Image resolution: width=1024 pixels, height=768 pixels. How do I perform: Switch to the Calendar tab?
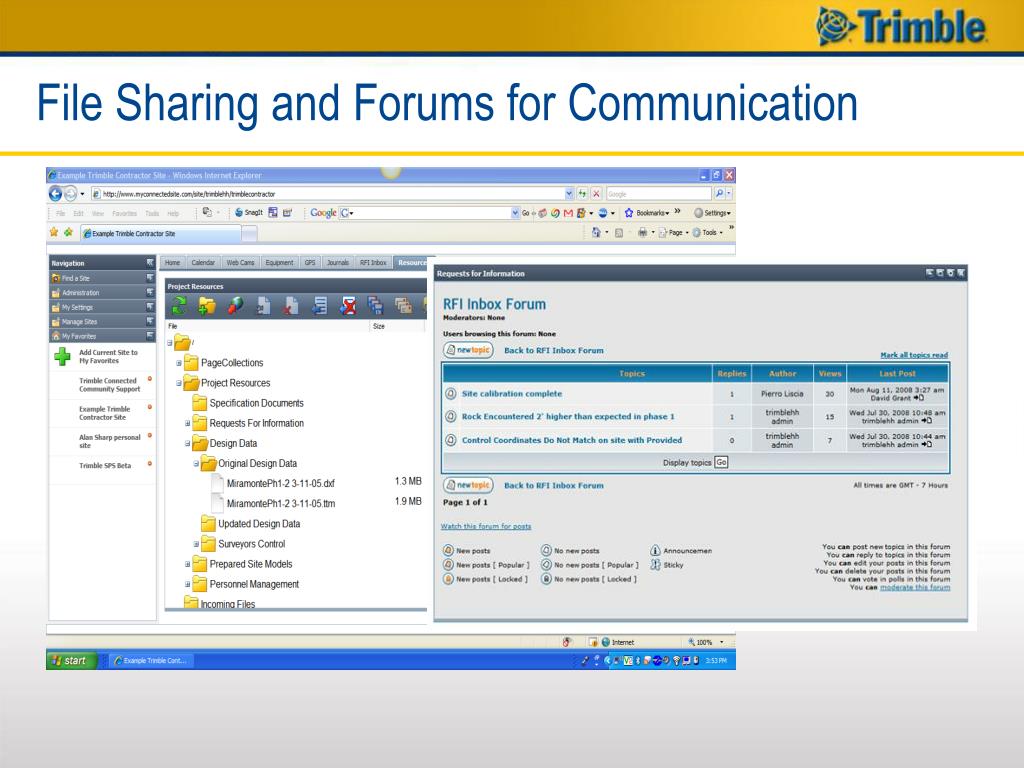tap(203, 263)
